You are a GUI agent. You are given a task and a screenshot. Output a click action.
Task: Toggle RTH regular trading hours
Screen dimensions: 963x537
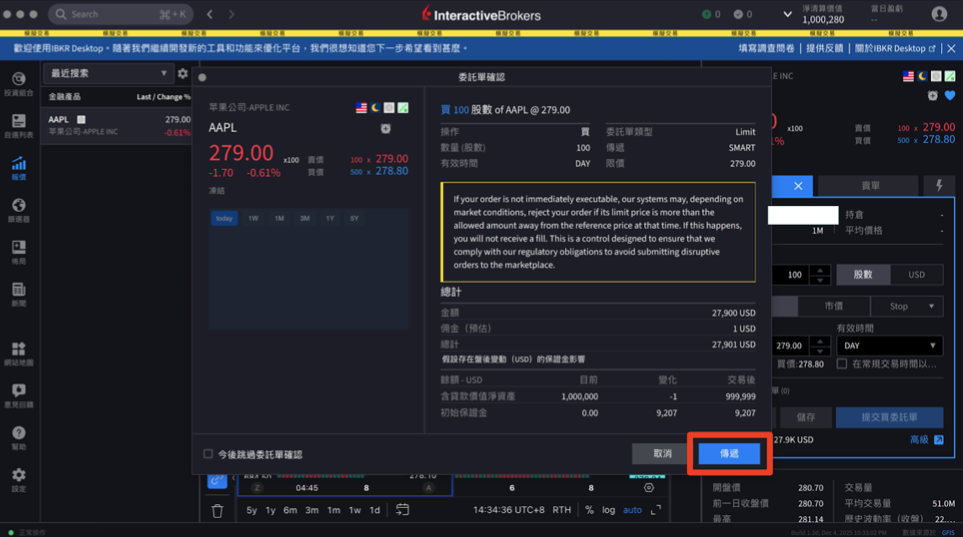[561, 509]
